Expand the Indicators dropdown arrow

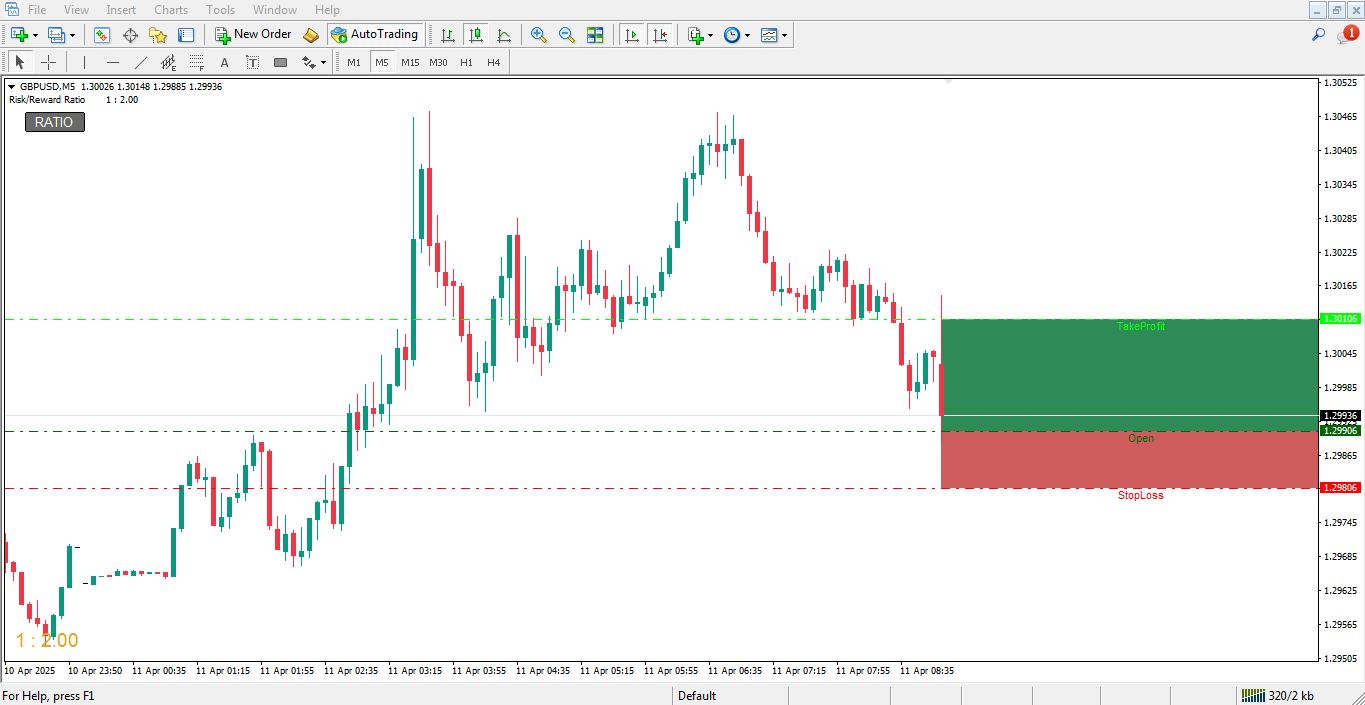(710, 34)
